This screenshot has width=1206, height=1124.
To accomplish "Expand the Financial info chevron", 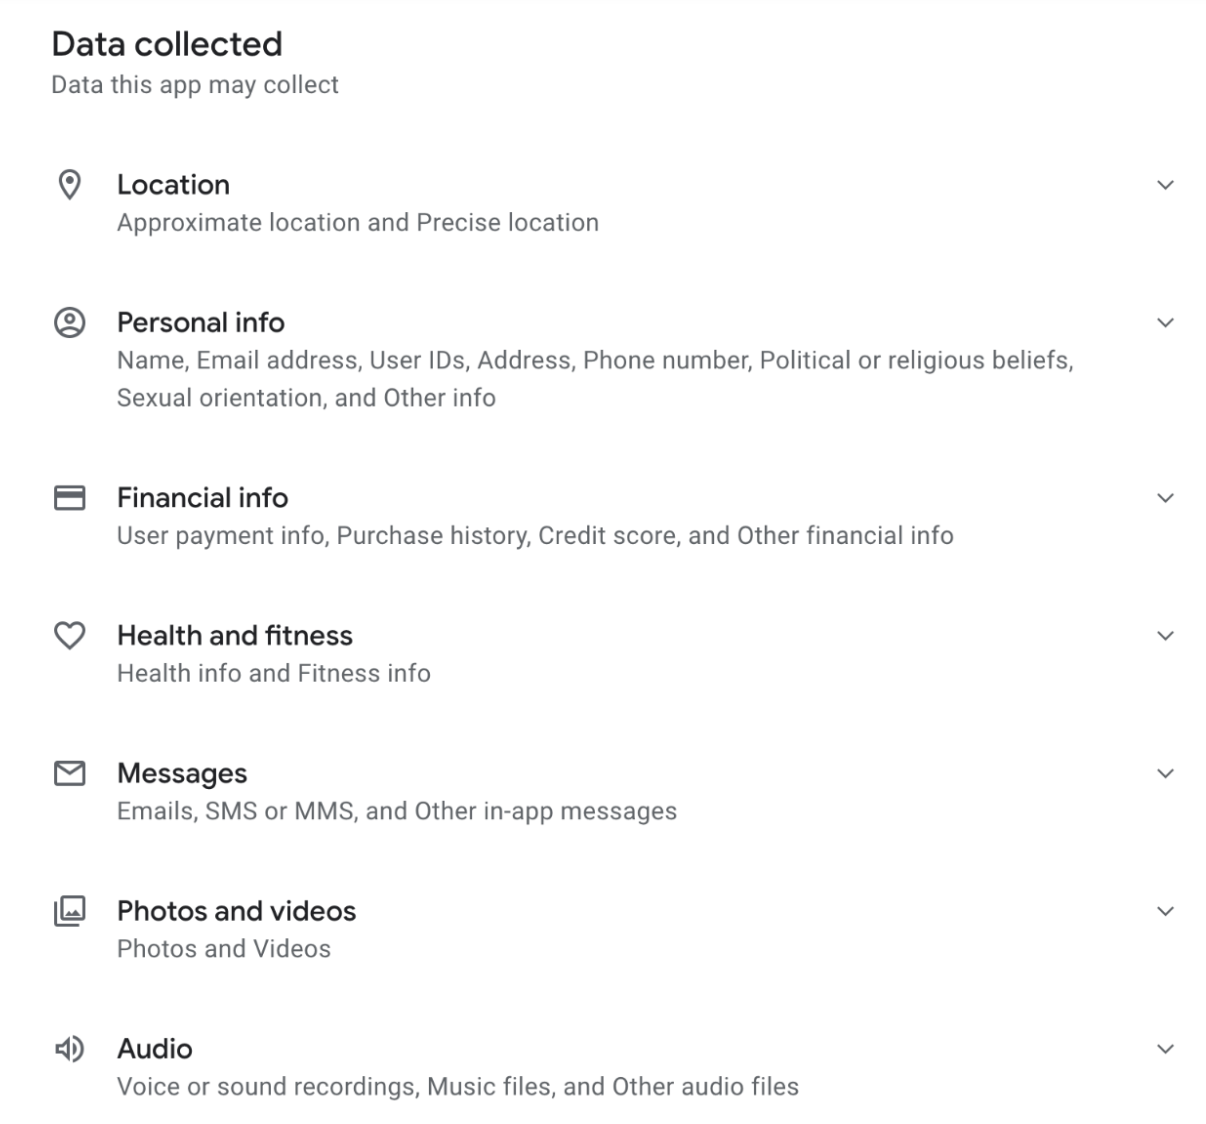I will click(x=1165, y=497).
